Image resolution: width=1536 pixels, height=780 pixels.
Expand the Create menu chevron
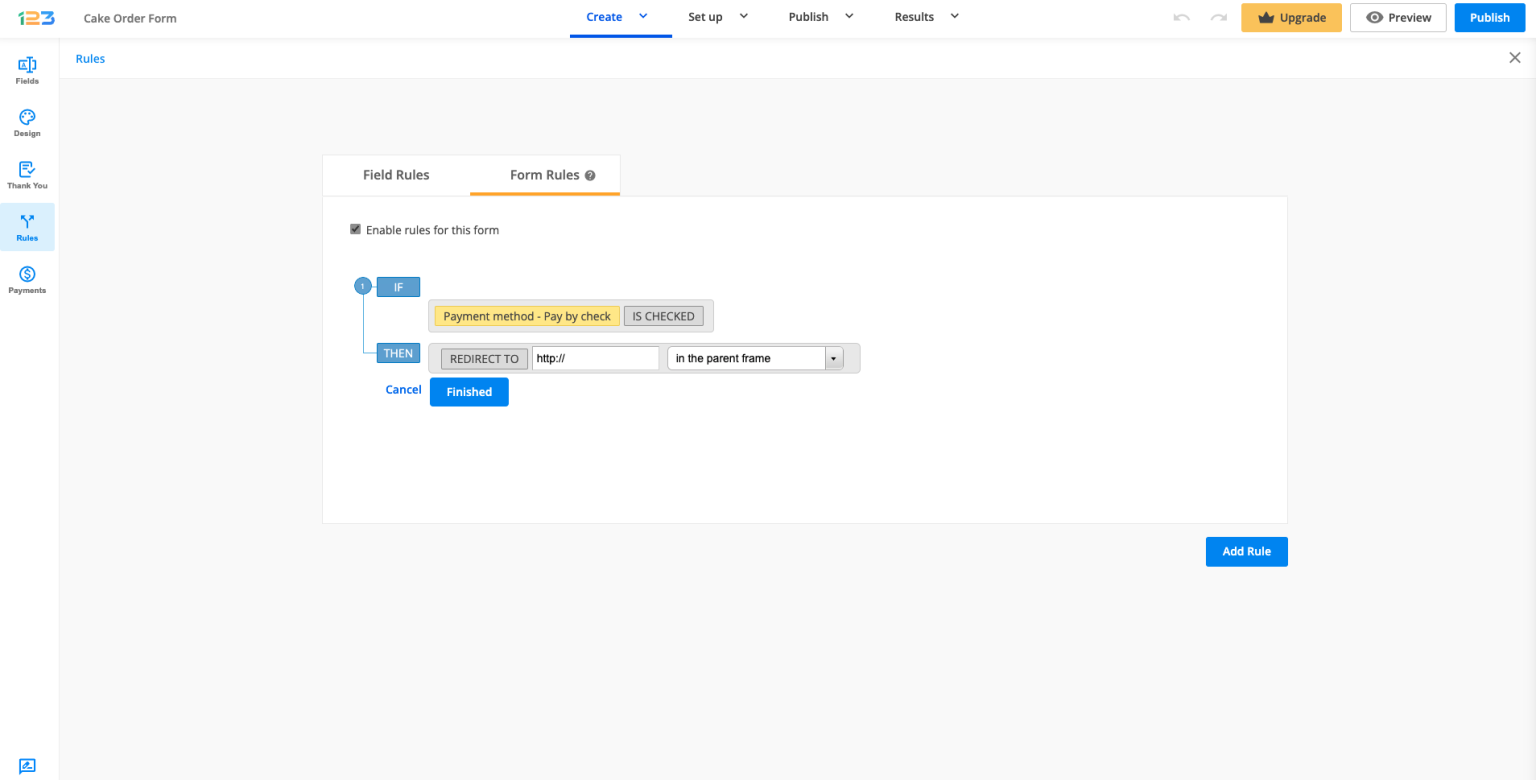(643, 16)
